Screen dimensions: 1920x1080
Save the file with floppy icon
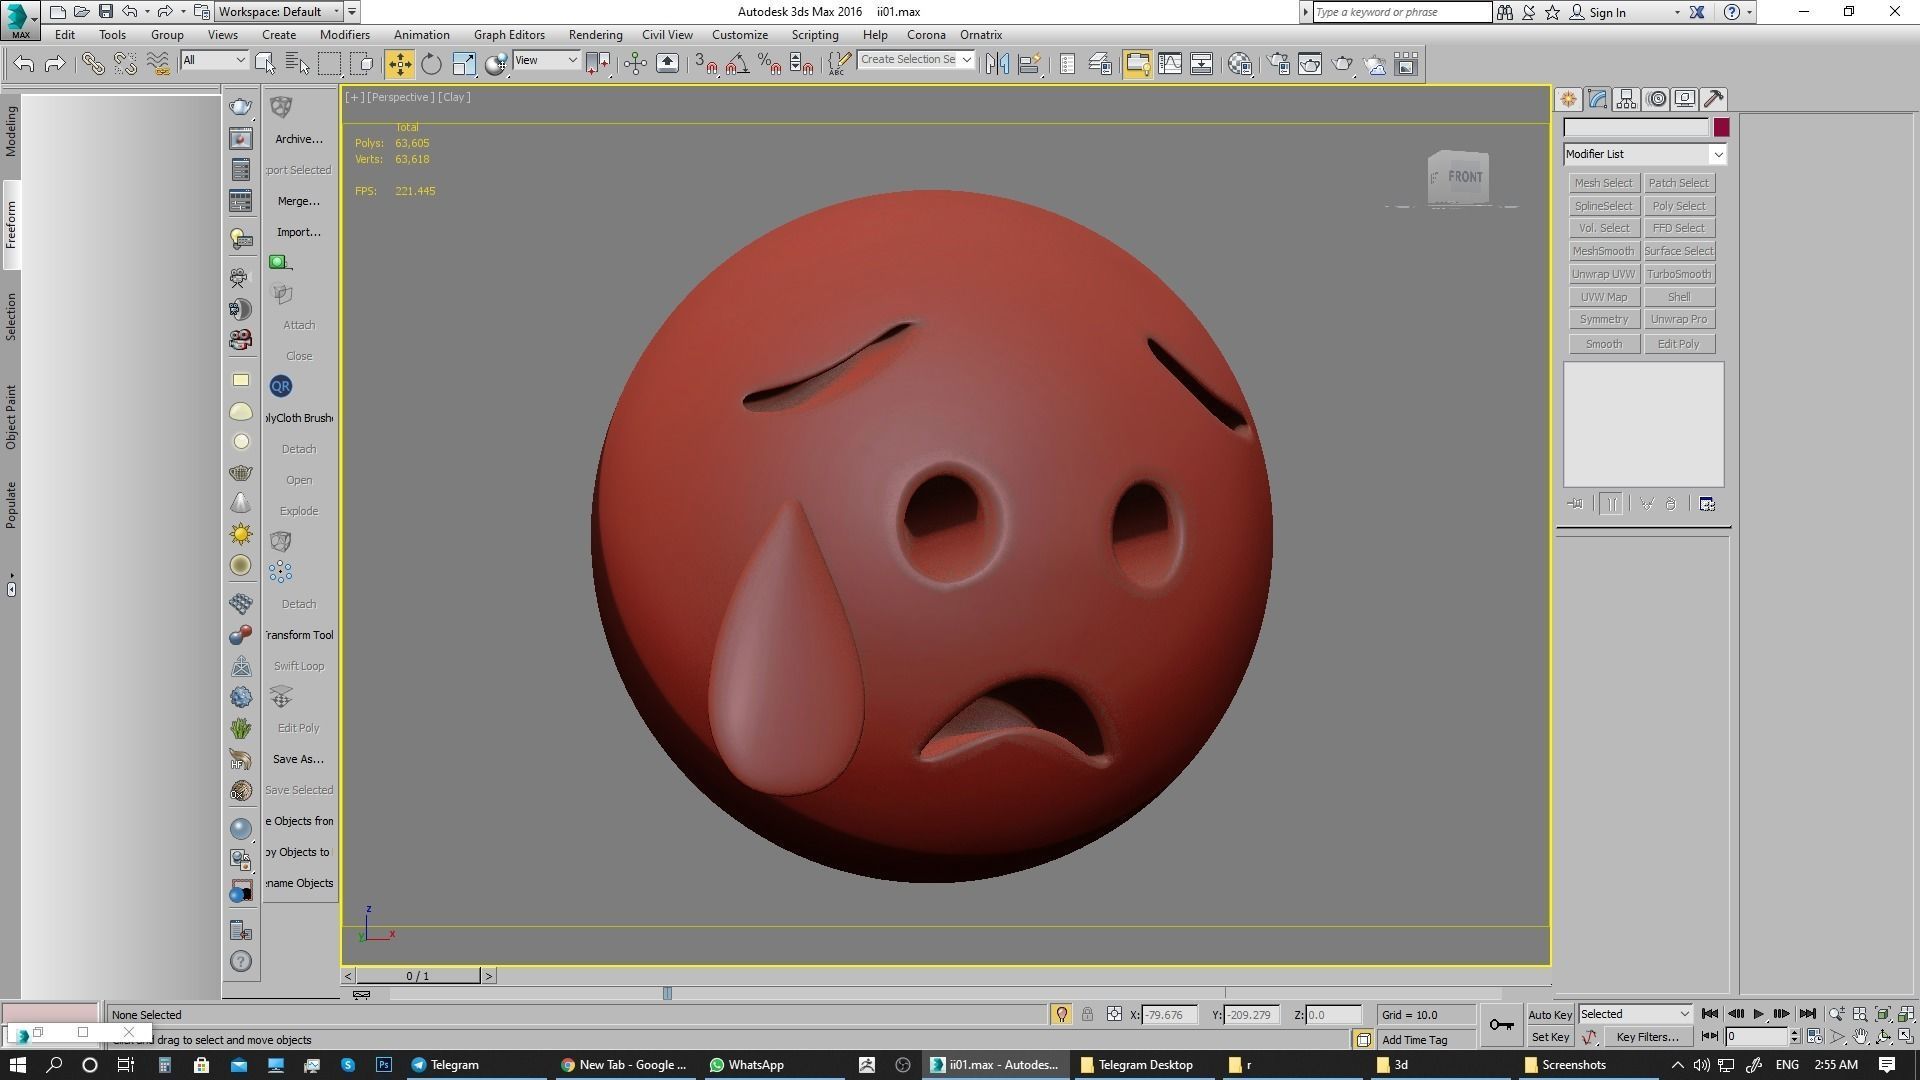(105, 12)
